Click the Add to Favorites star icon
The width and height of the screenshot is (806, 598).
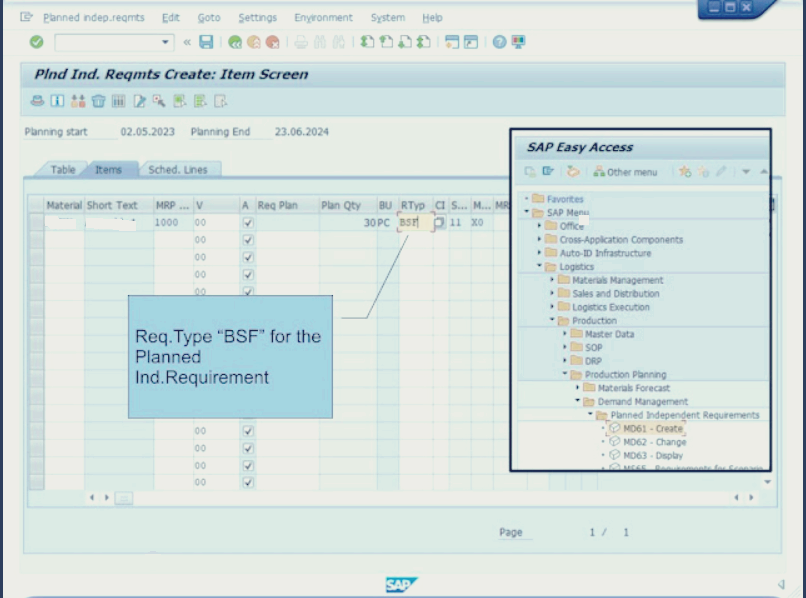pyautogui.click(x=685, y=172)
